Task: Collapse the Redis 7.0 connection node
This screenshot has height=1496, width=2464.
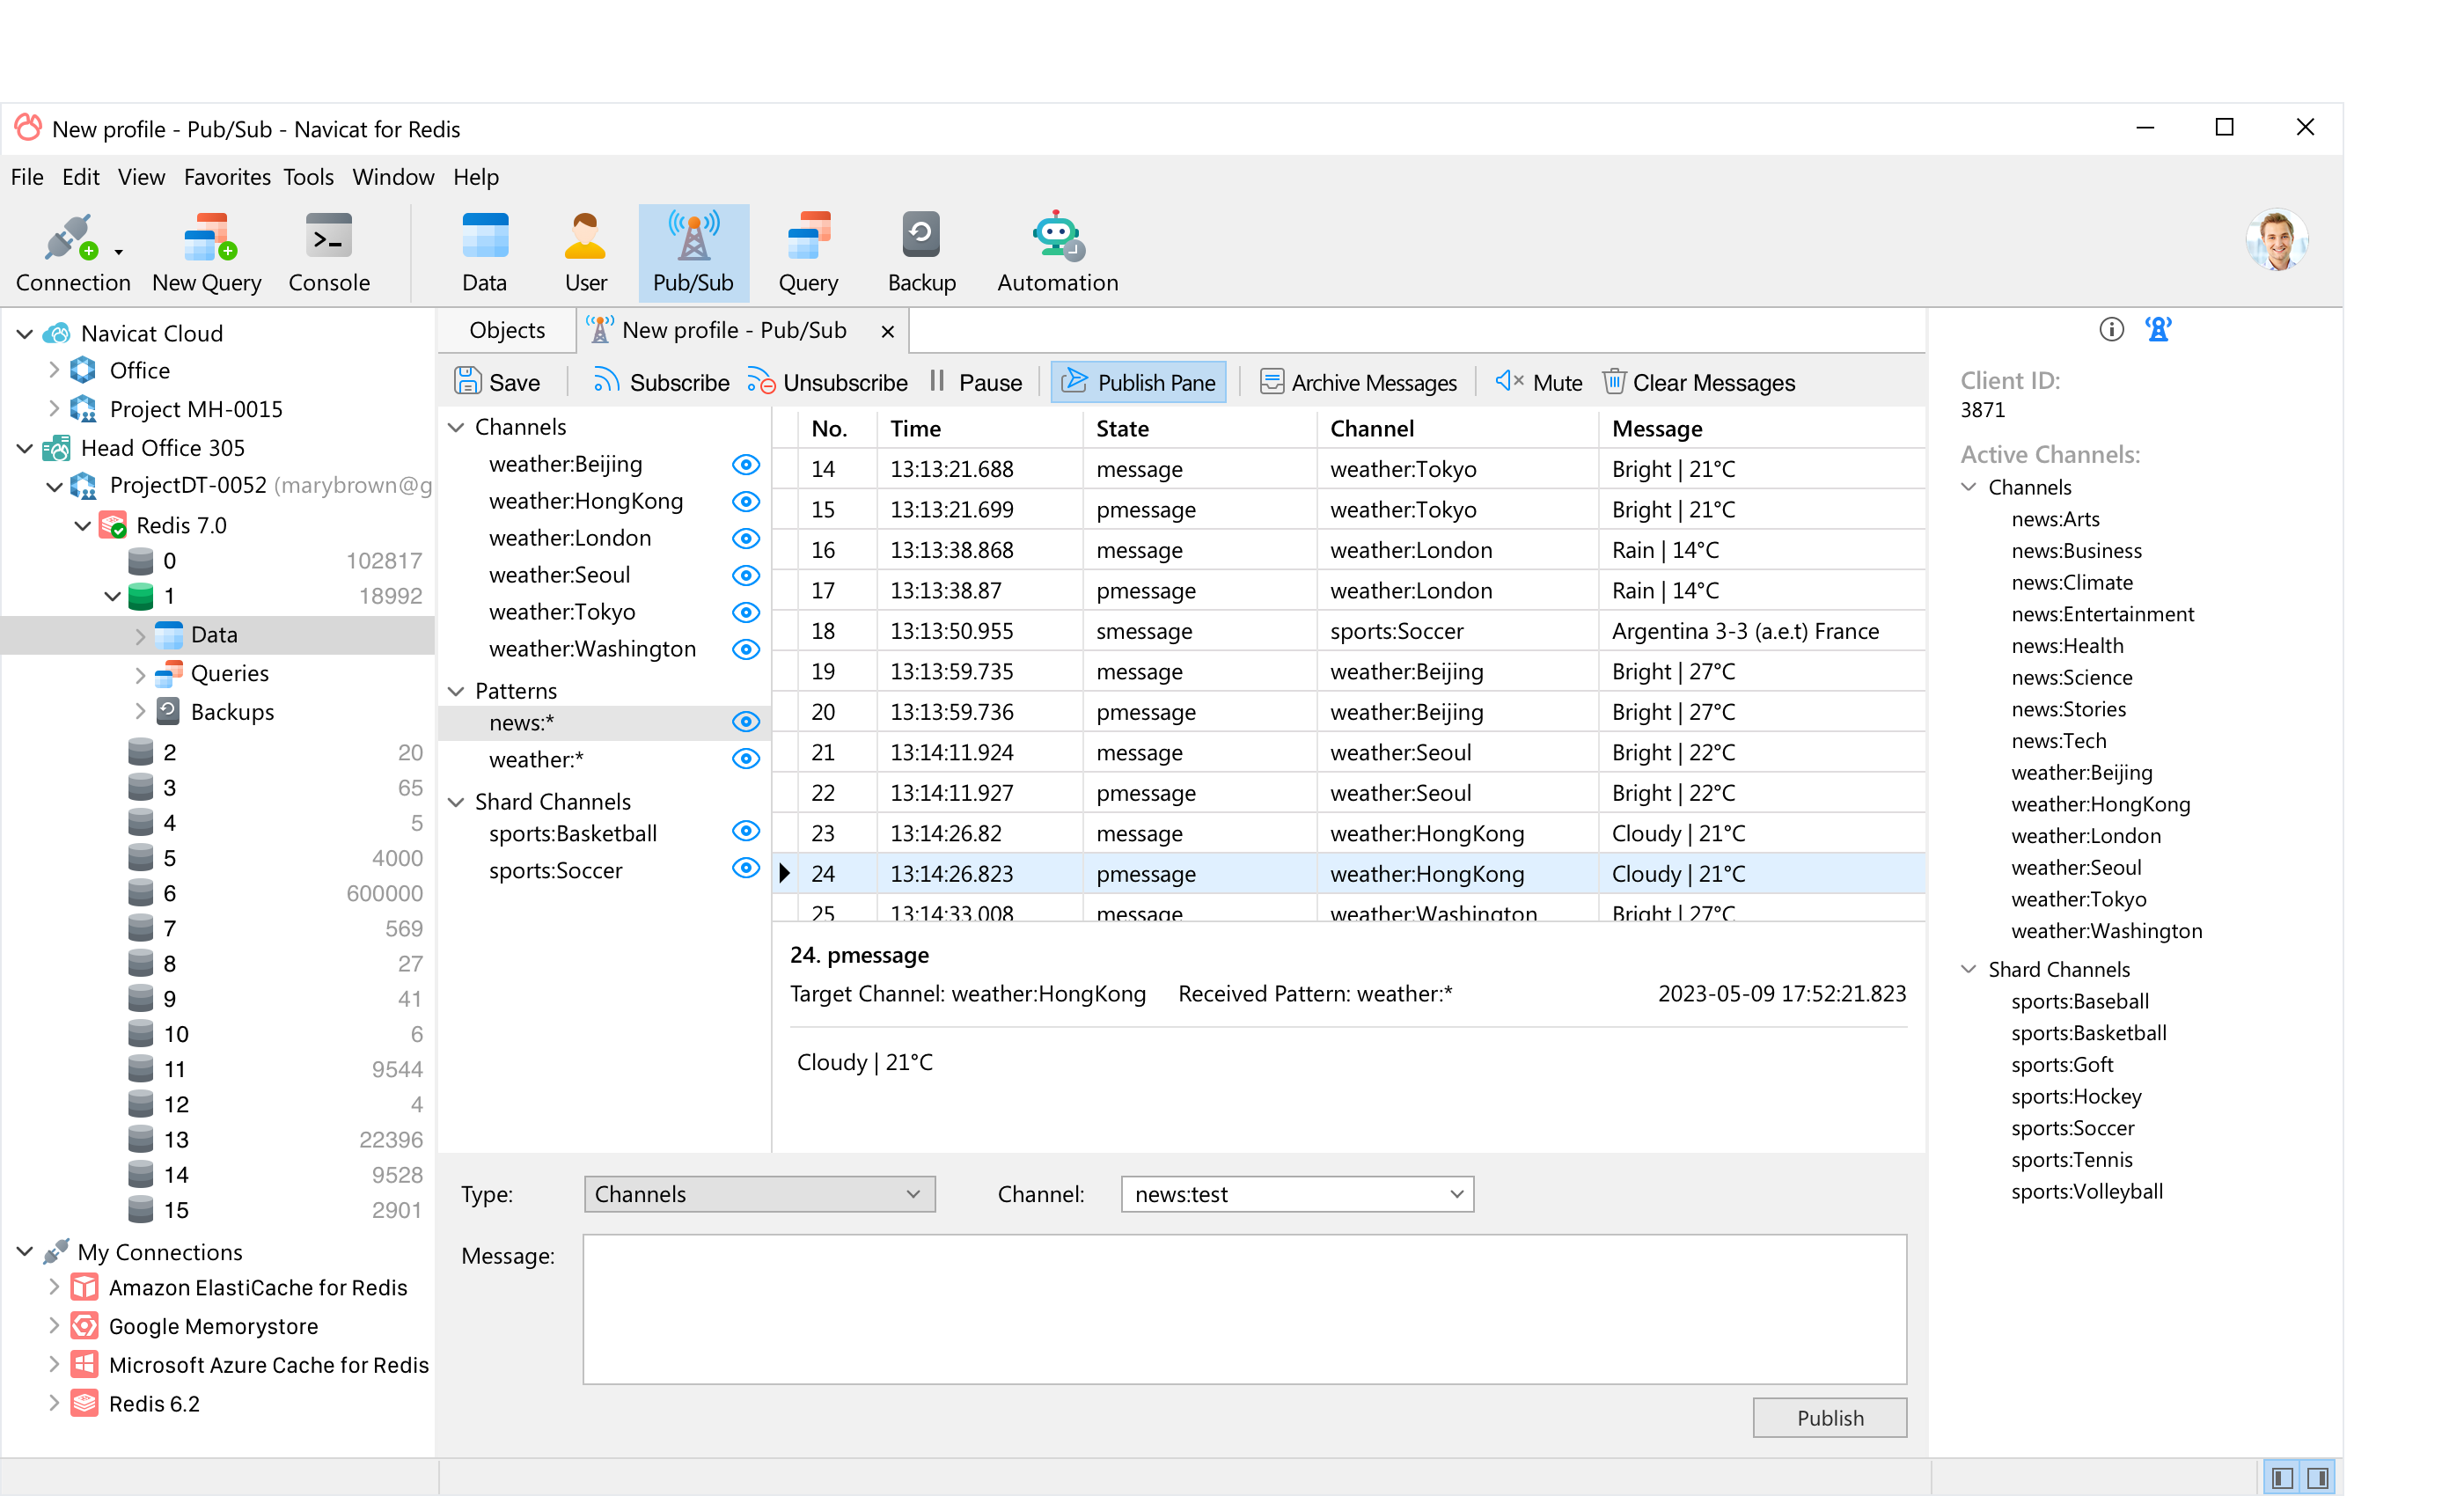Action: (83, 525)
